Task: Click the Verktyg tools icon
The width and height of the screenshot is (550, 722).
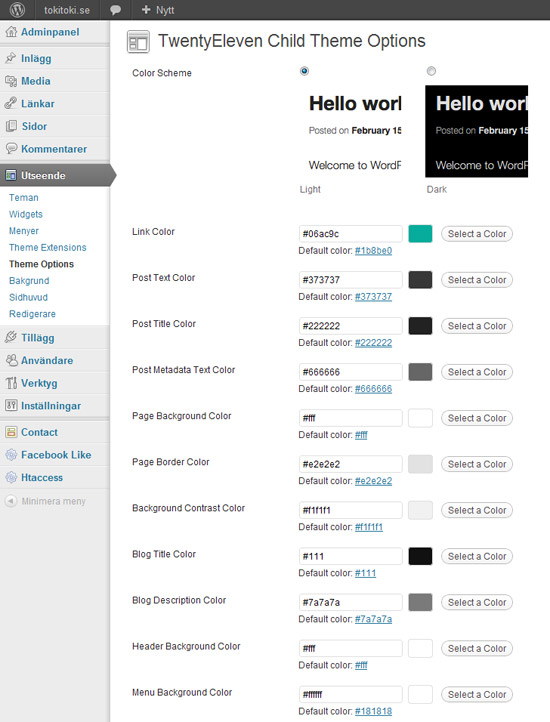Action: pos(11,383)
